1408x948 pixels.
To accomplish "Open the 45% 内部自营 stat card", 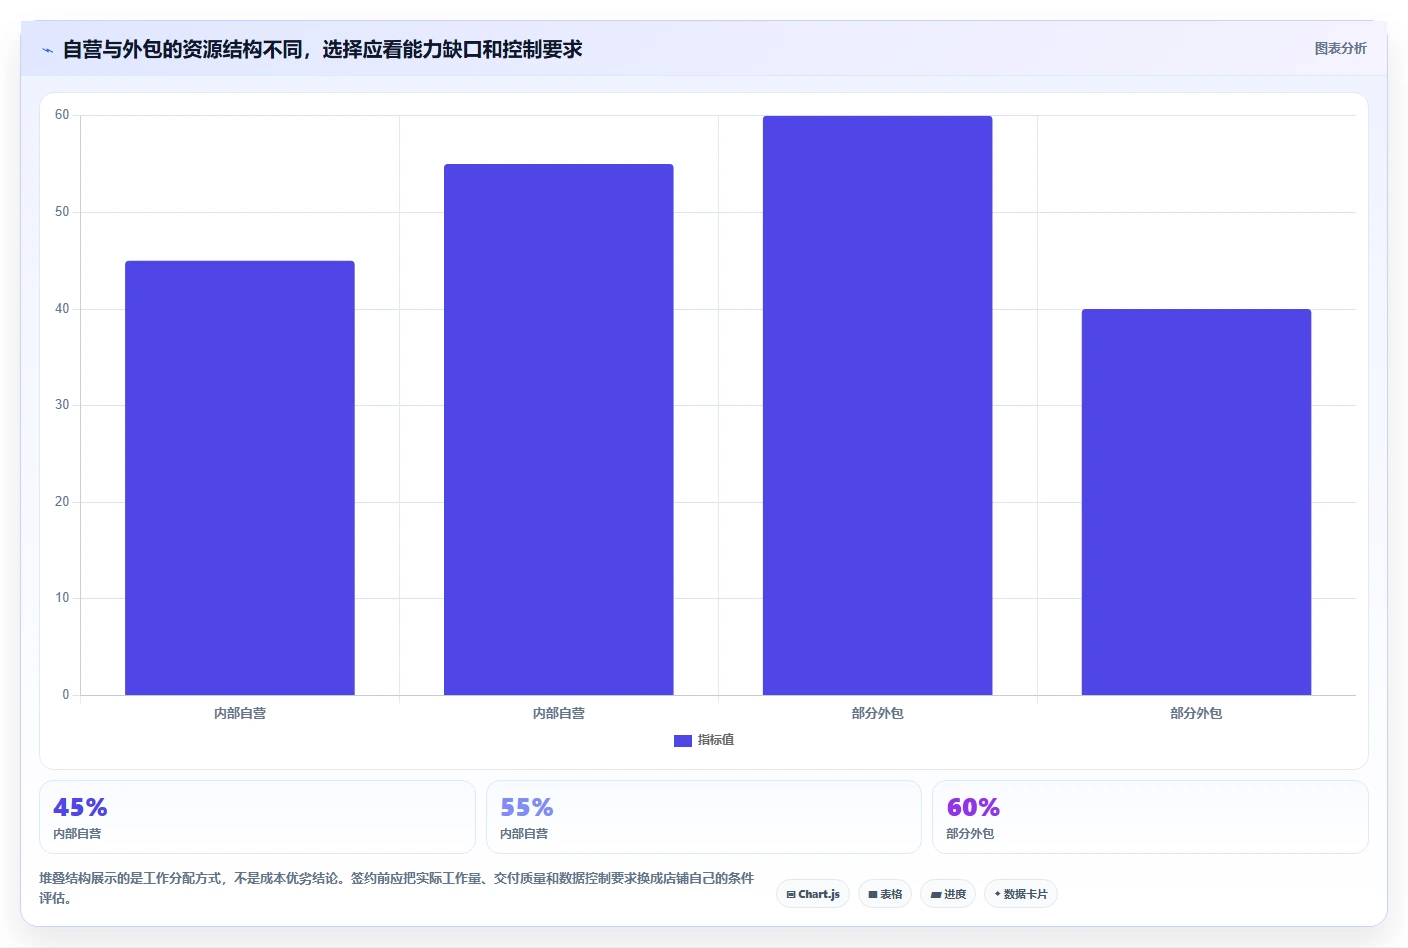I will click(257, 817).
